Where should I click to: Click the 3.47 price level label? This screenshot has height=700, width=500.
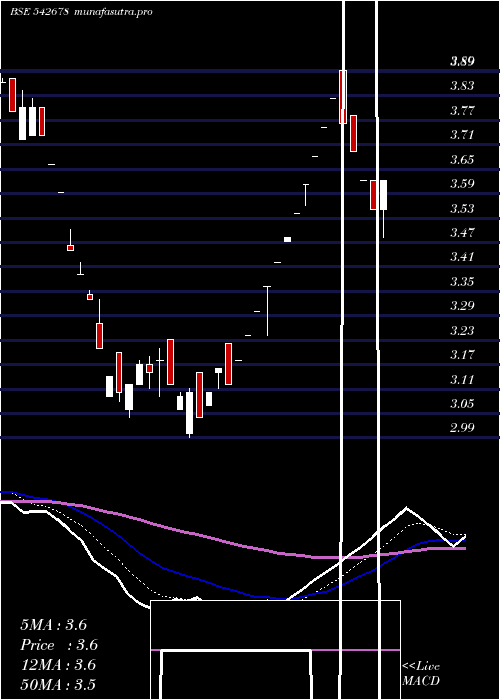point(462,233)
